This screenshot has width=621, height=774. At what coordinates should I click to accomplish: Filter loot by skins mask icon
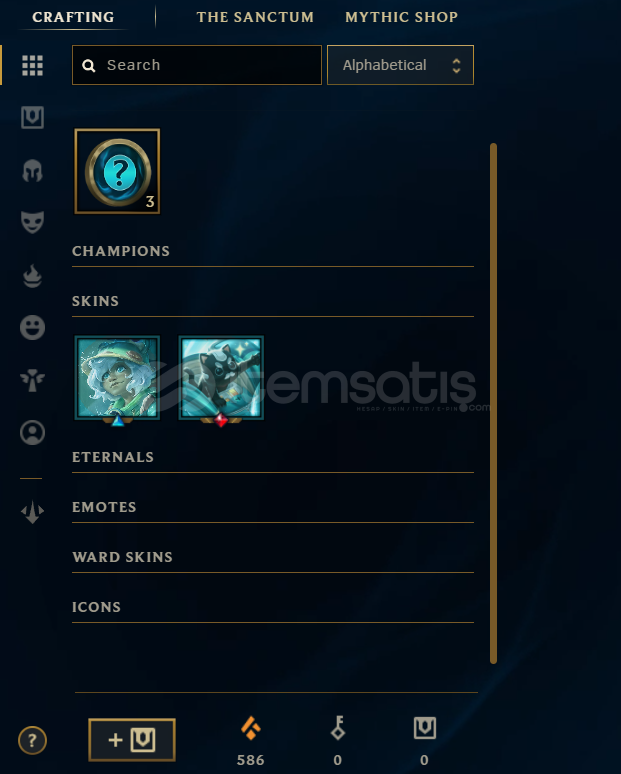33,222
